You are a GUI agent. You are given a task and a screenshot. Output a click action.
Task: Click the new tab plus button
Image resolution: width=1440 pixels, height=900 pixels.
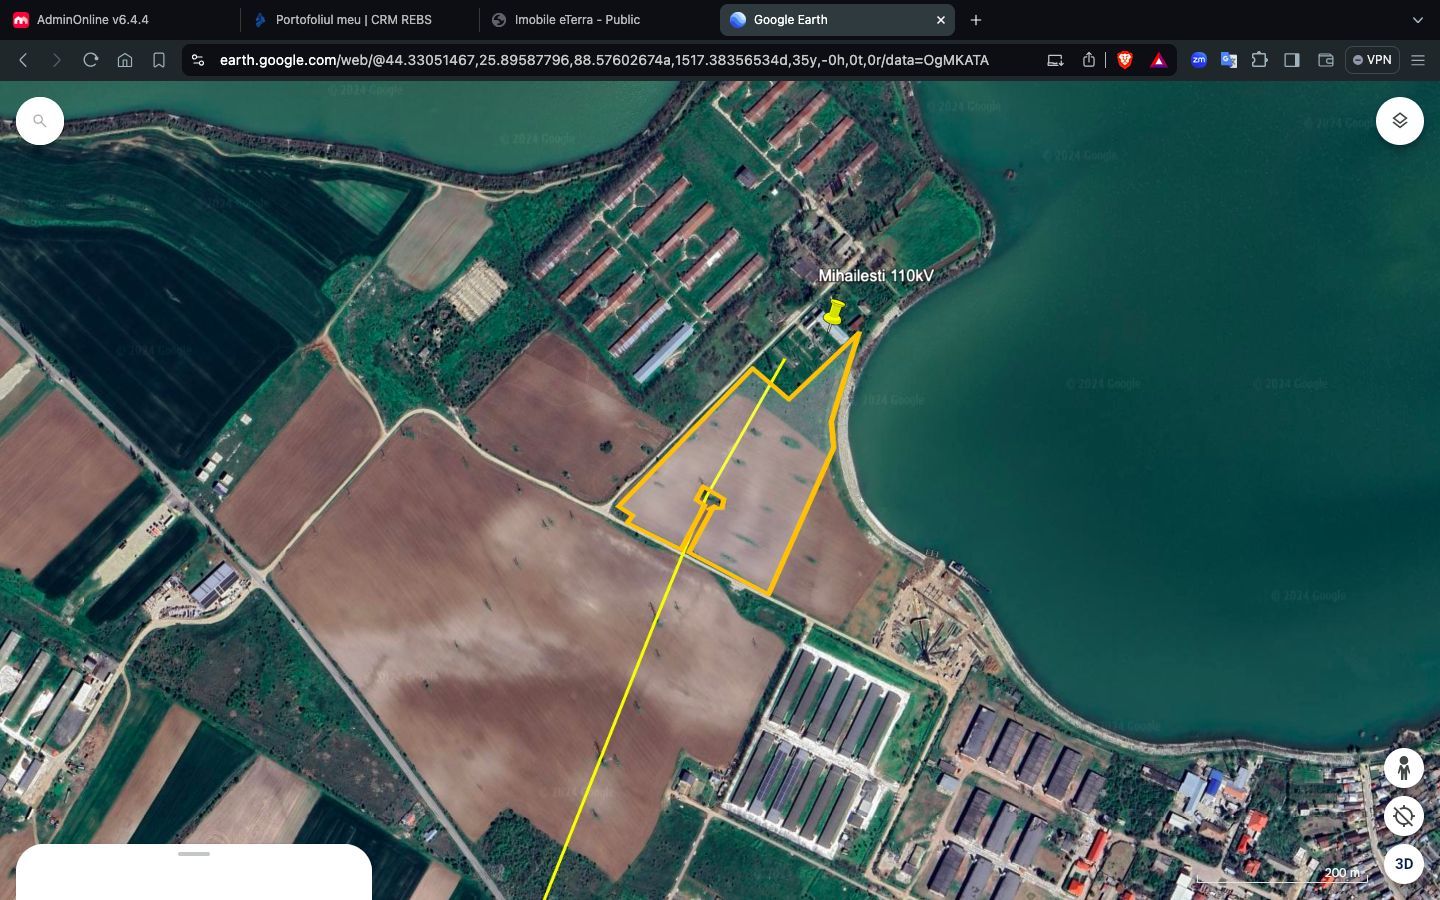[x=976, y=20]
